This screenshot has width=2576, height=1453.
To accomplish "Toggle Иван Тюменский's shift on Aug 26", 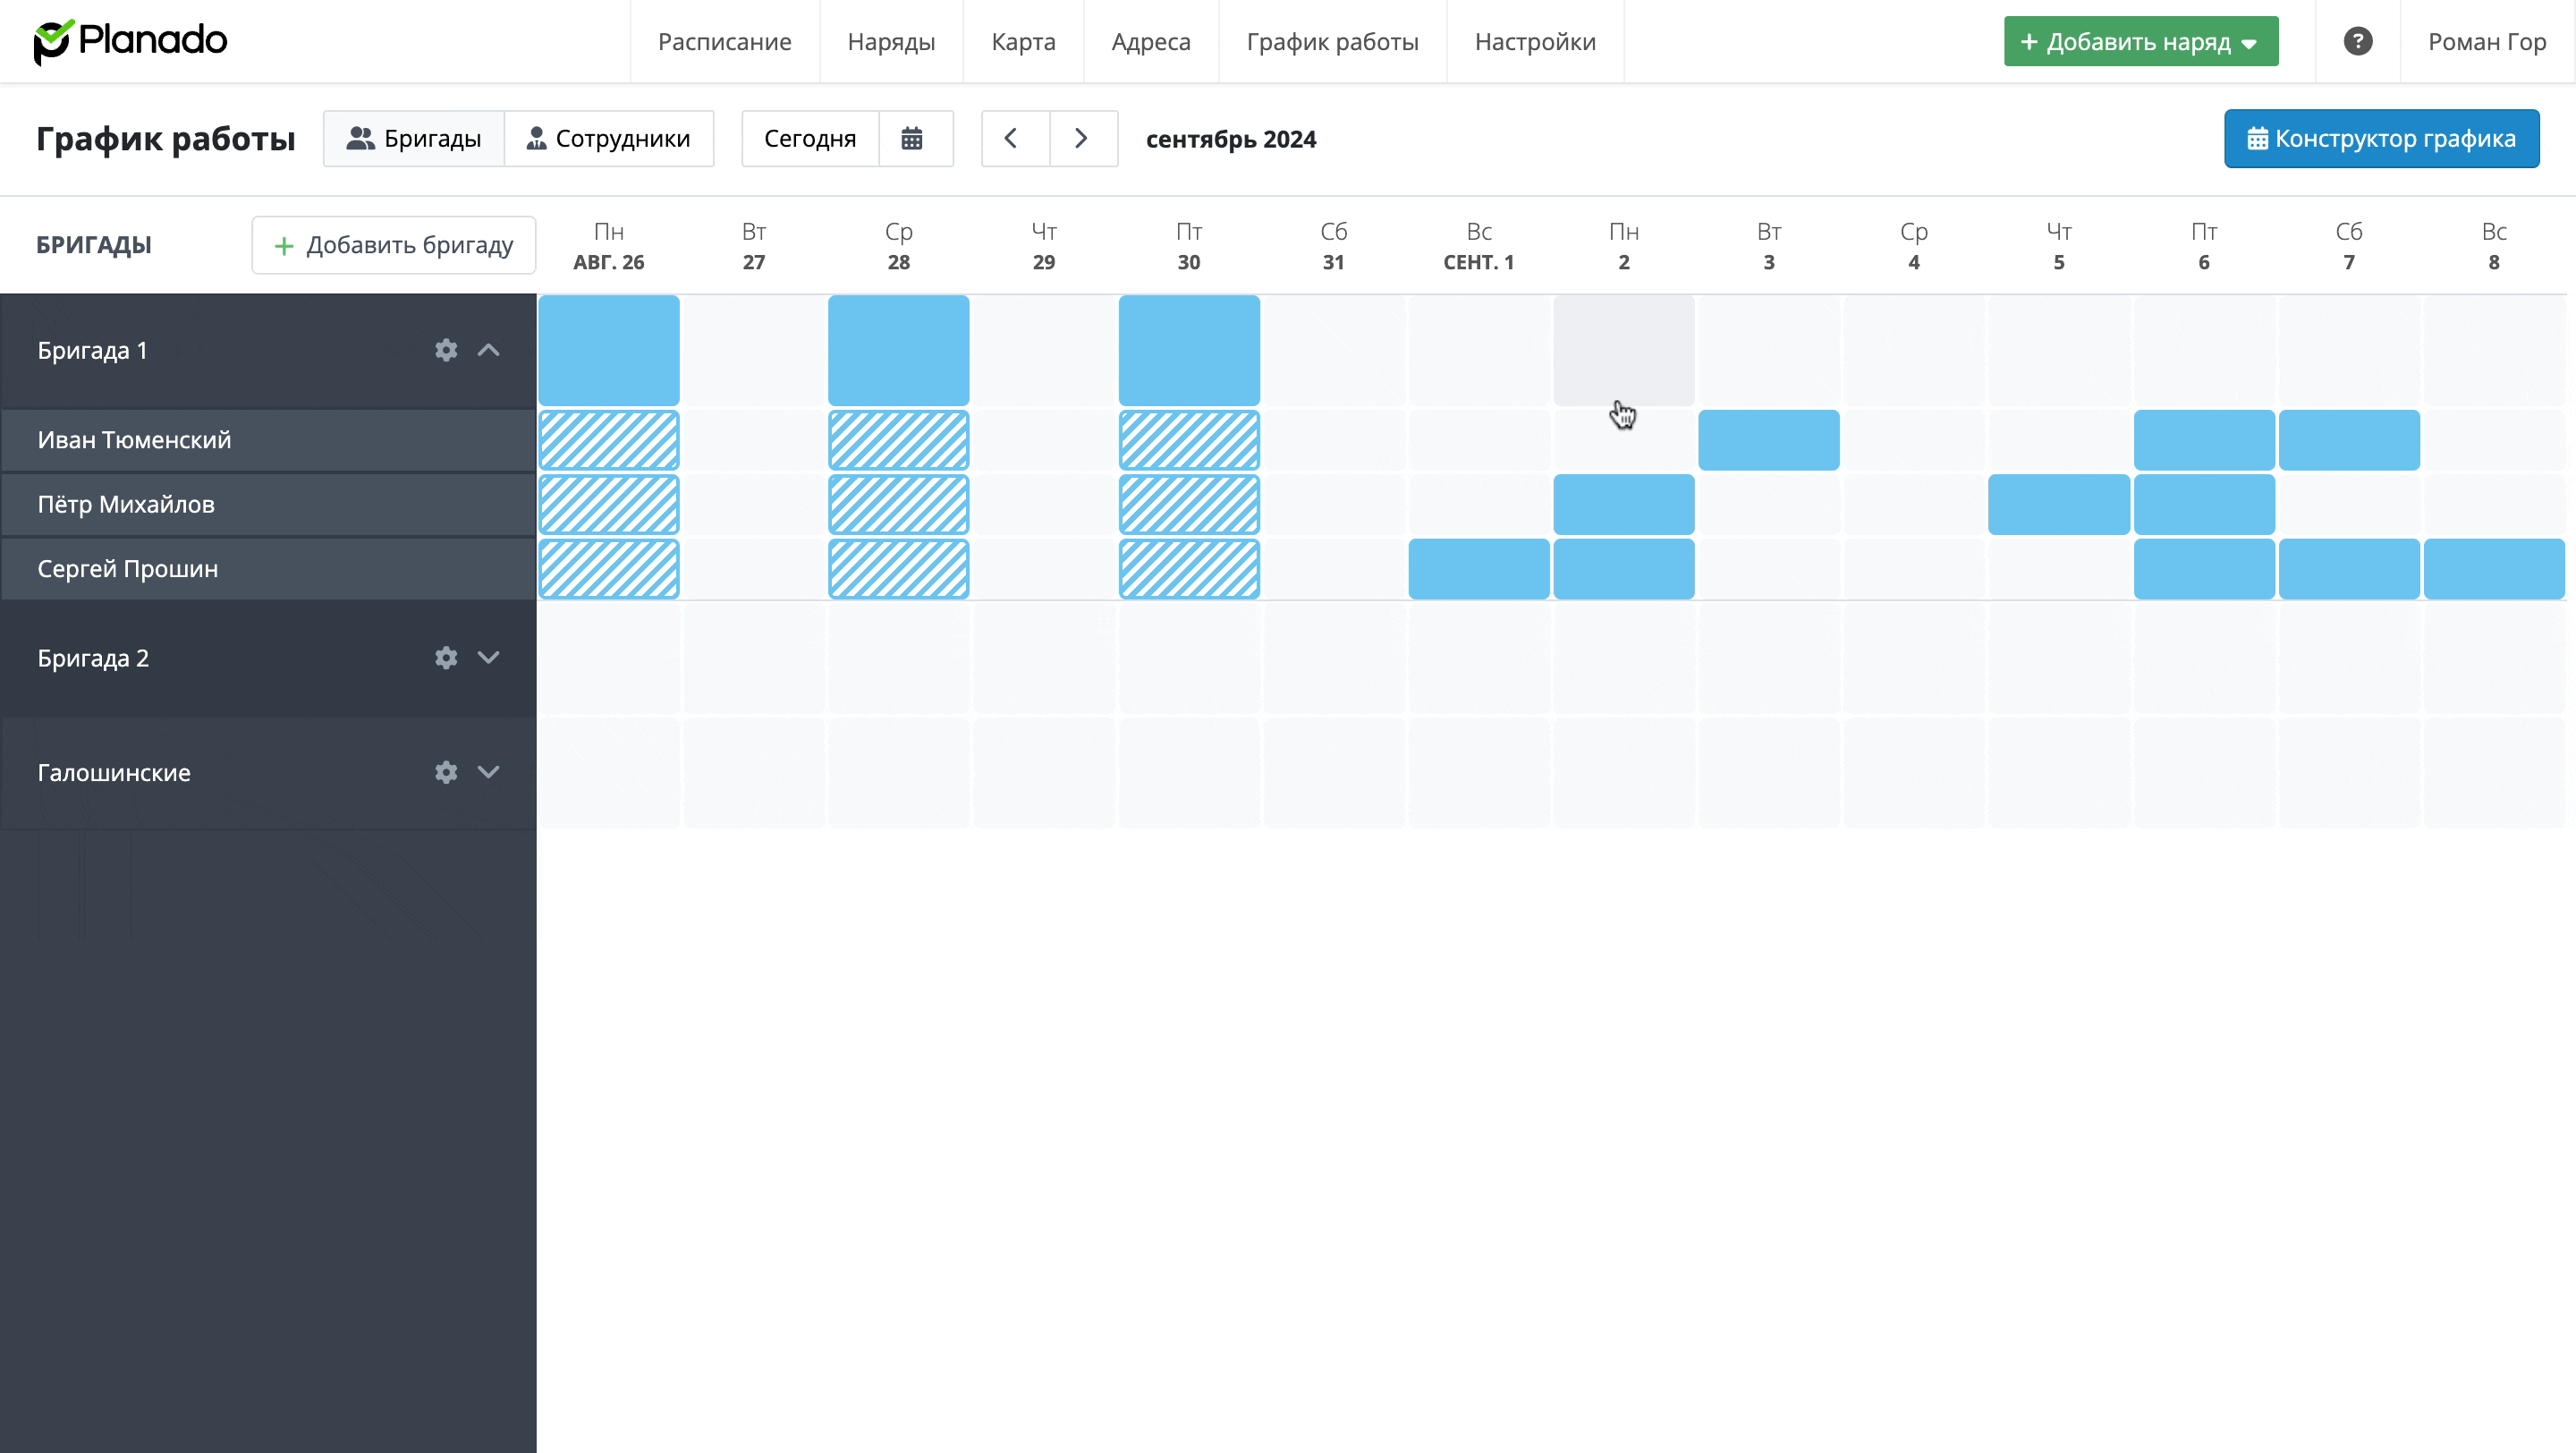I will click(608, 440).
